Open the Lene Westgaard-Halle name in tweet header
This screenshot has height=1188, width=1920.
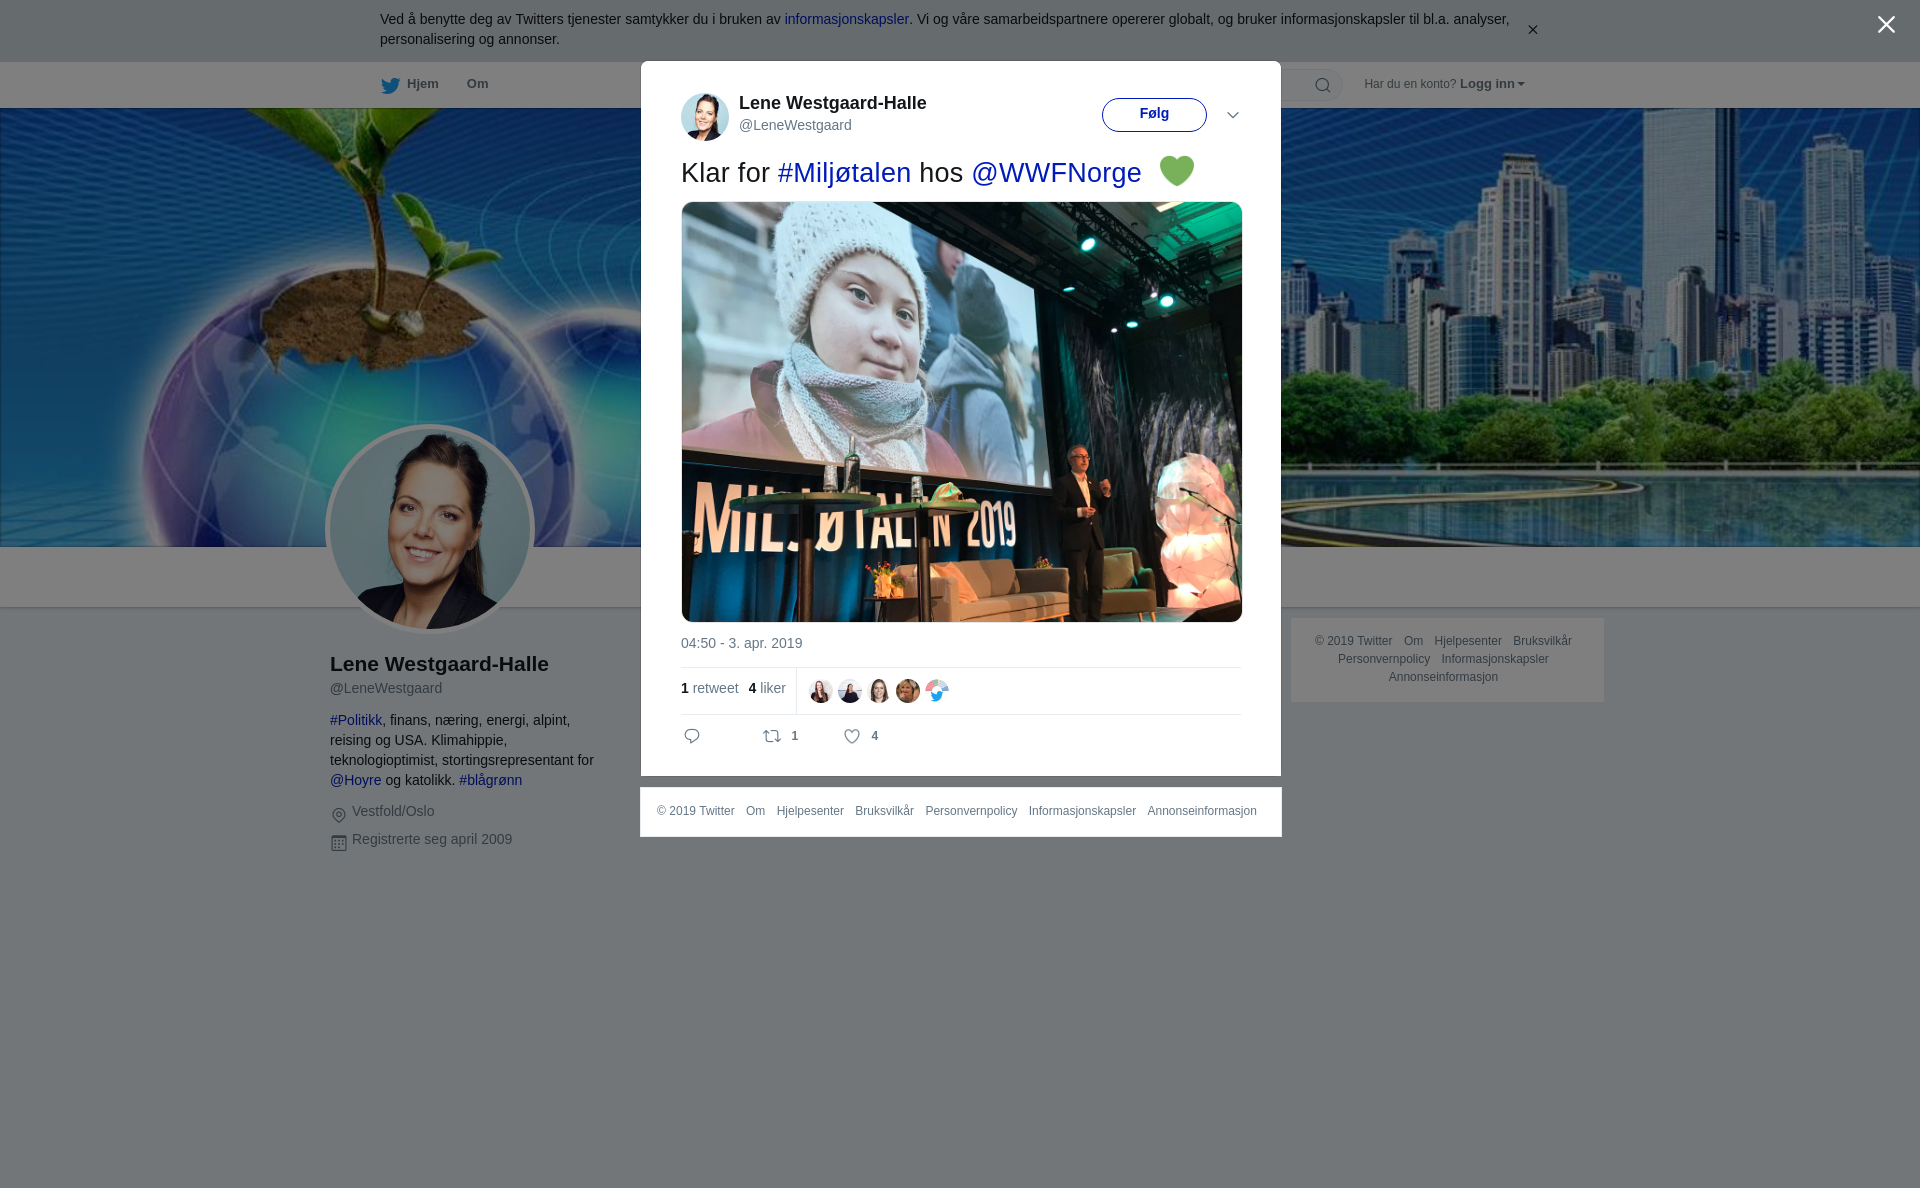tap(833, 103)
